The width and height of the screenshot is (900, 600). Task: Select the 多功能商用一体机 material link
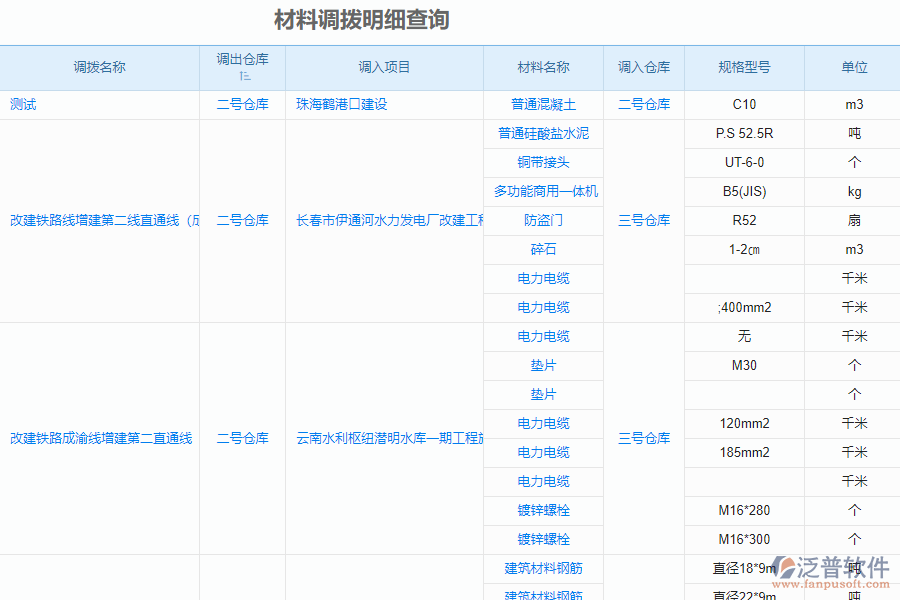pos(543,191)
